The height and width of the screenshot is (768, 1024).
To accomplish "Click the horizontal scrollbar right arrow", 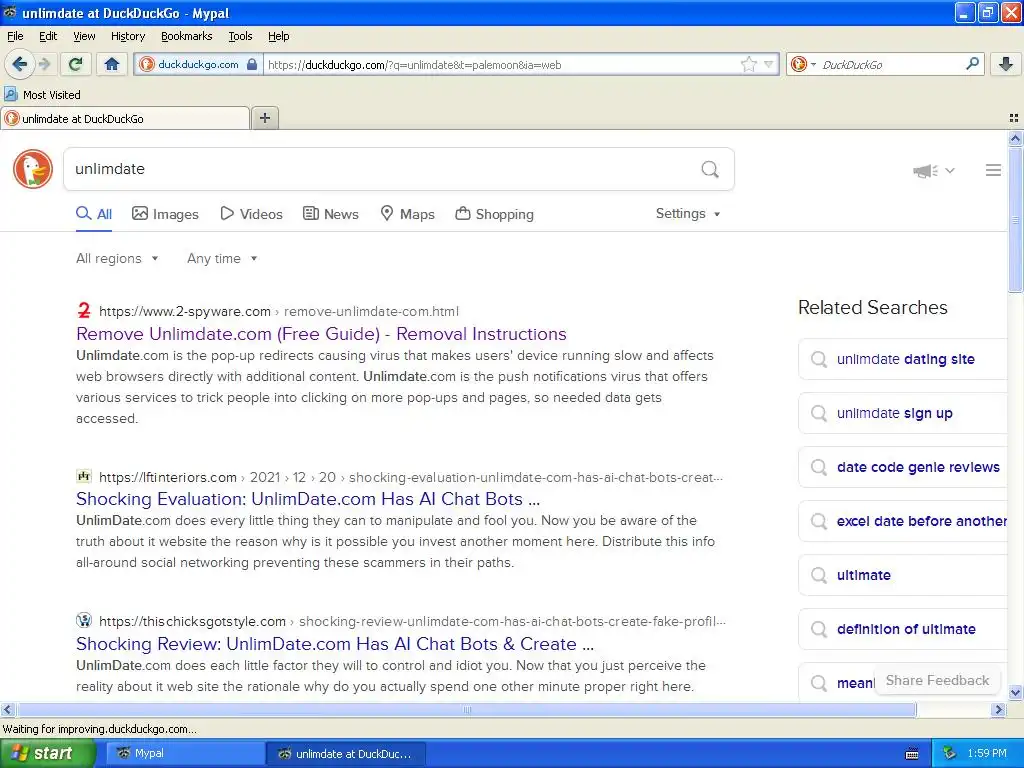I will (x=999, y=710).
